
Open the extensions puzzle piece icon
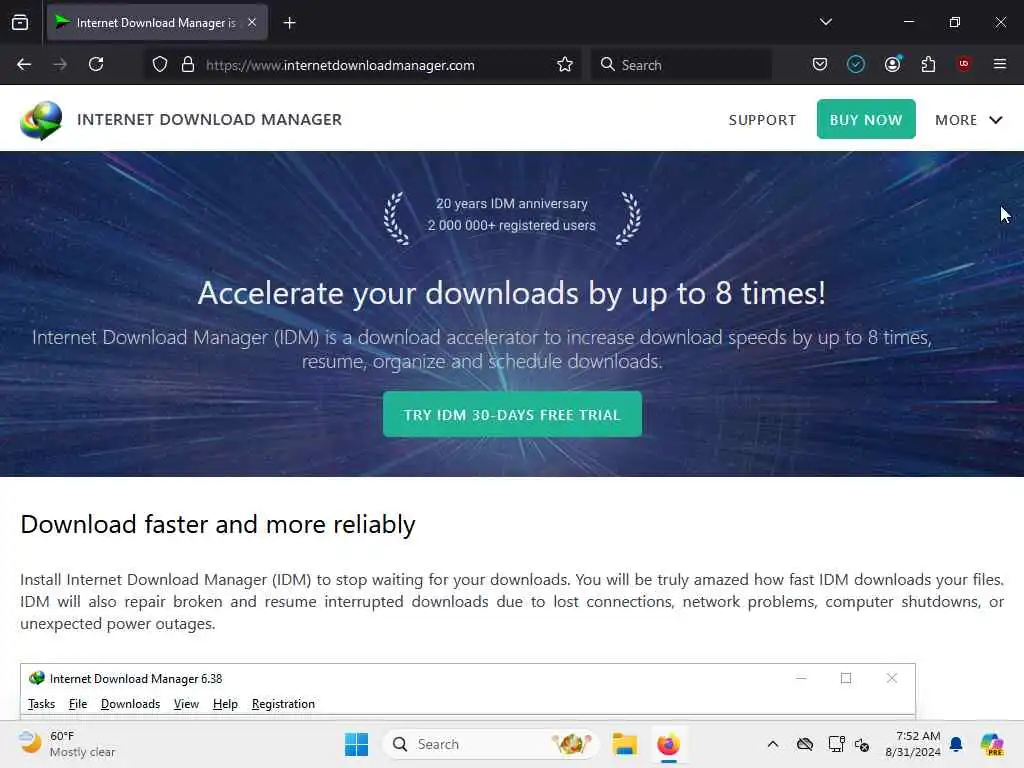coord(928,64)
